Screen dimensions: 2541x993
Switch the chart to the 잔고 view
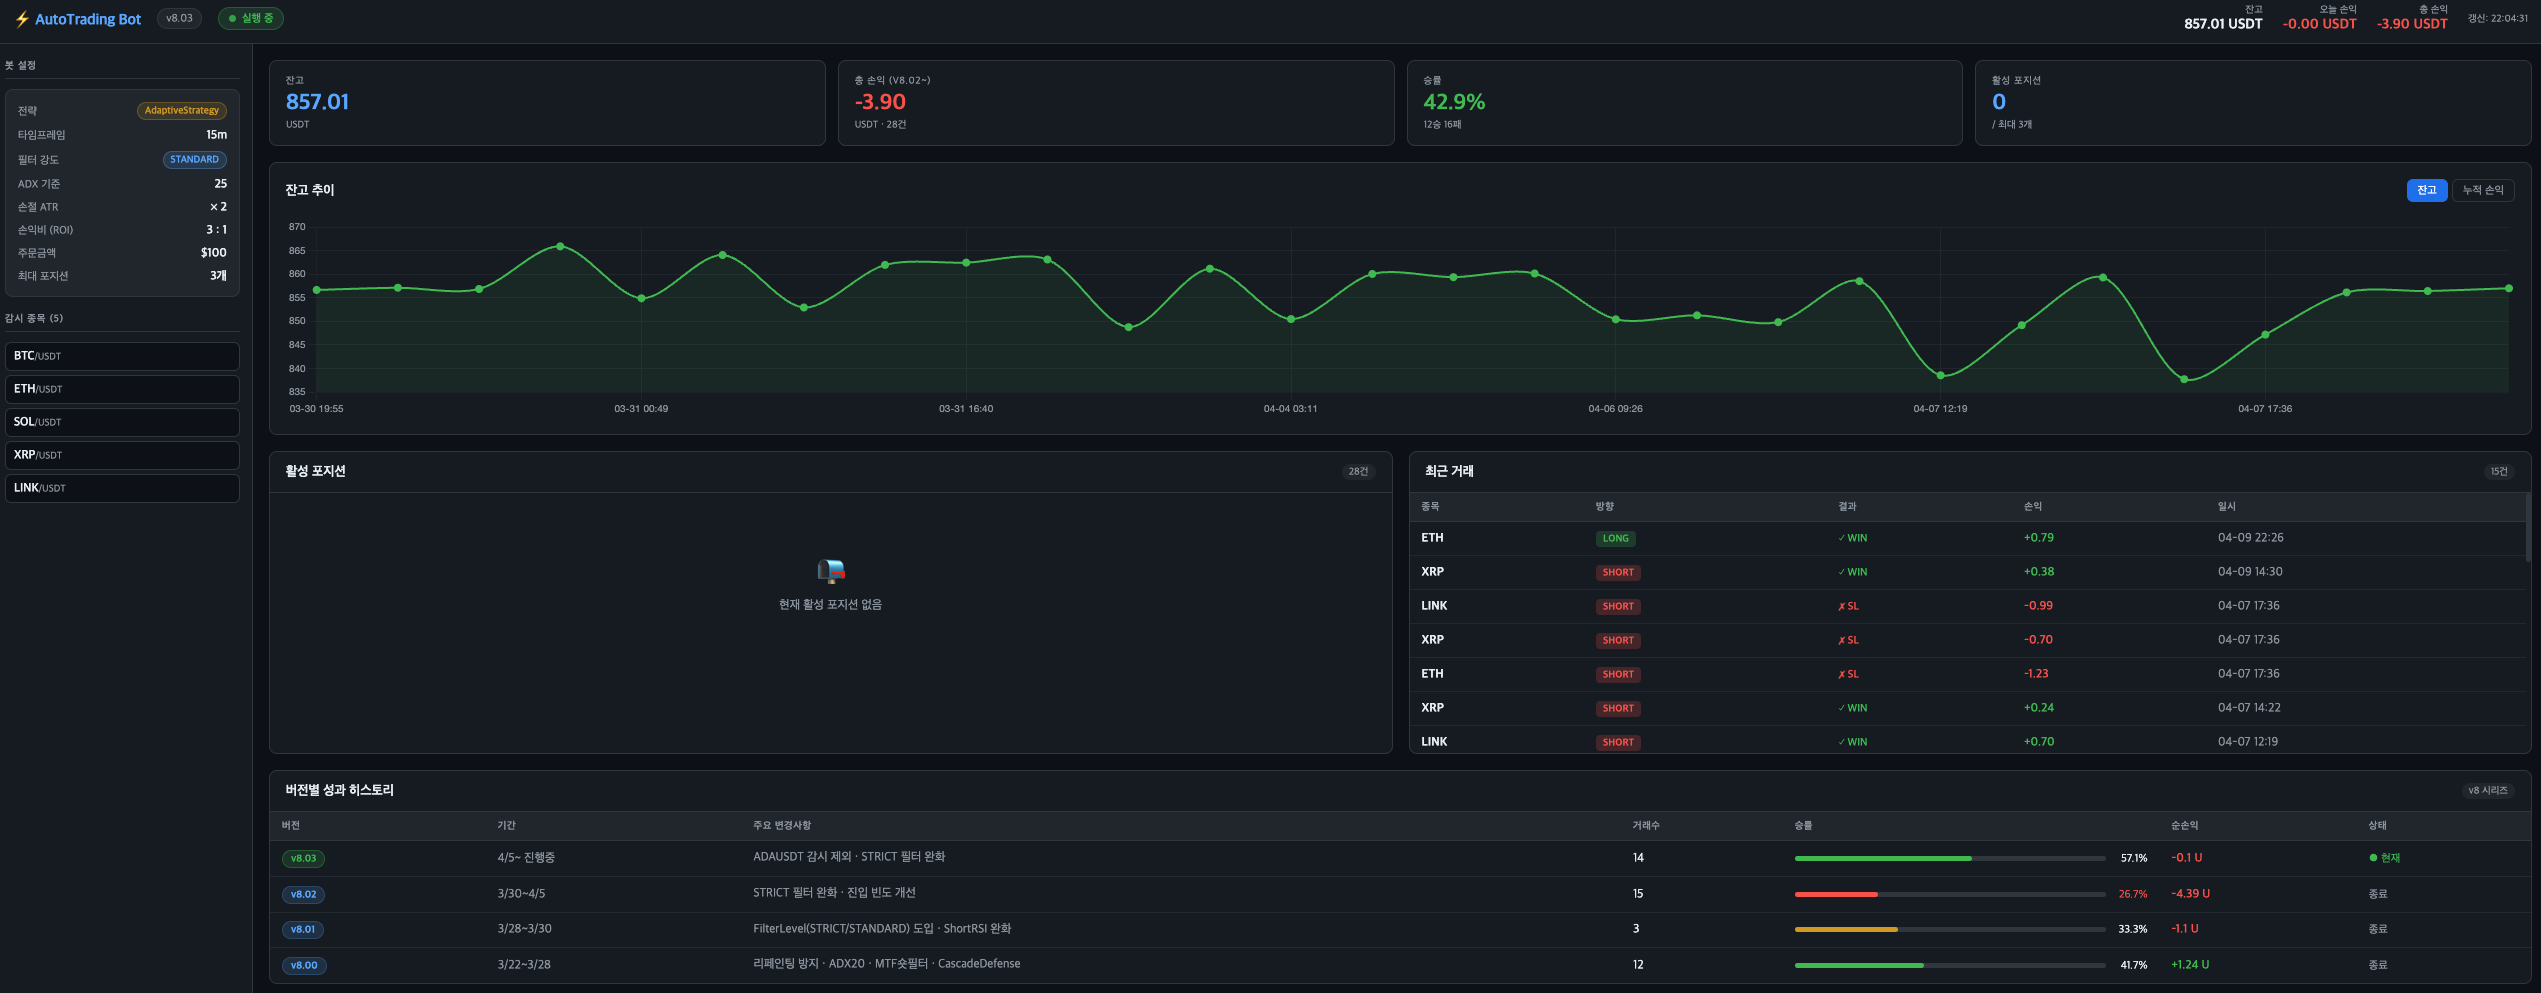2426,190
